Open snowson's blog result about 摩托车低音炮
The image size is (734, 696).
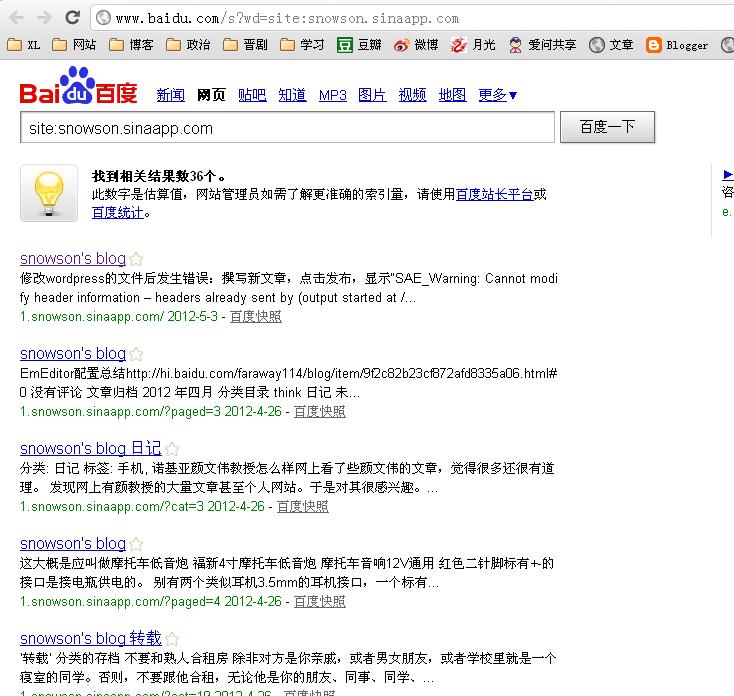click(73, 543)
